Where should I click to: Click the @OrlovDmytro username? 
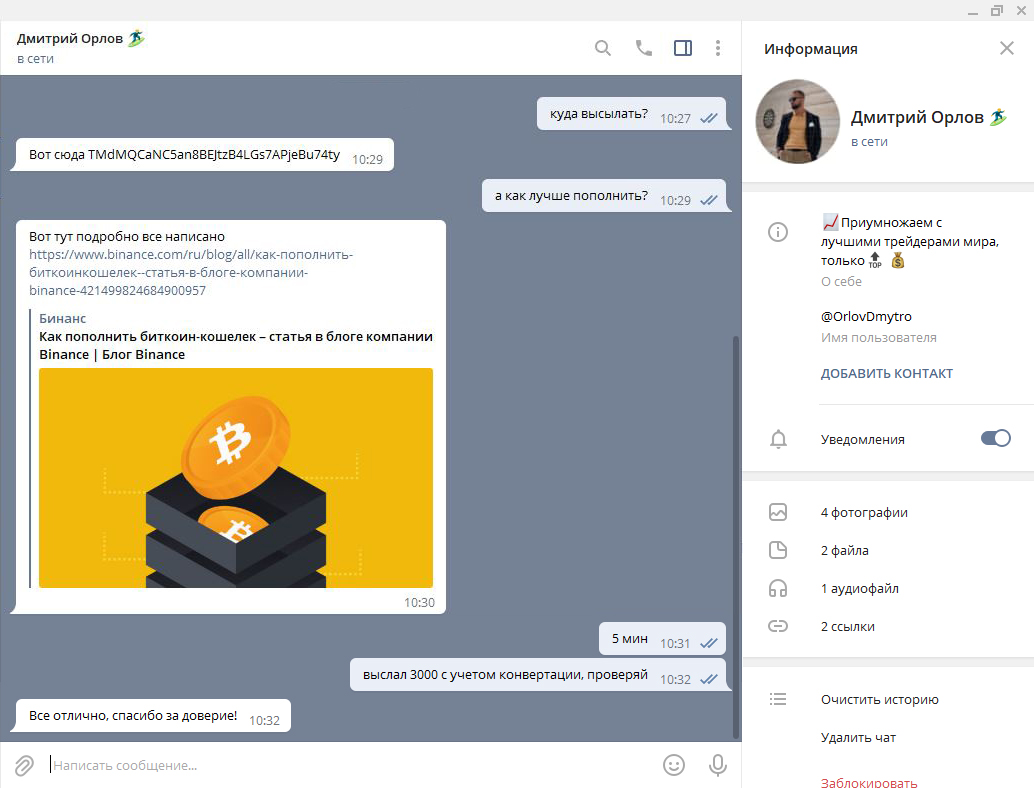click(866, 317)
